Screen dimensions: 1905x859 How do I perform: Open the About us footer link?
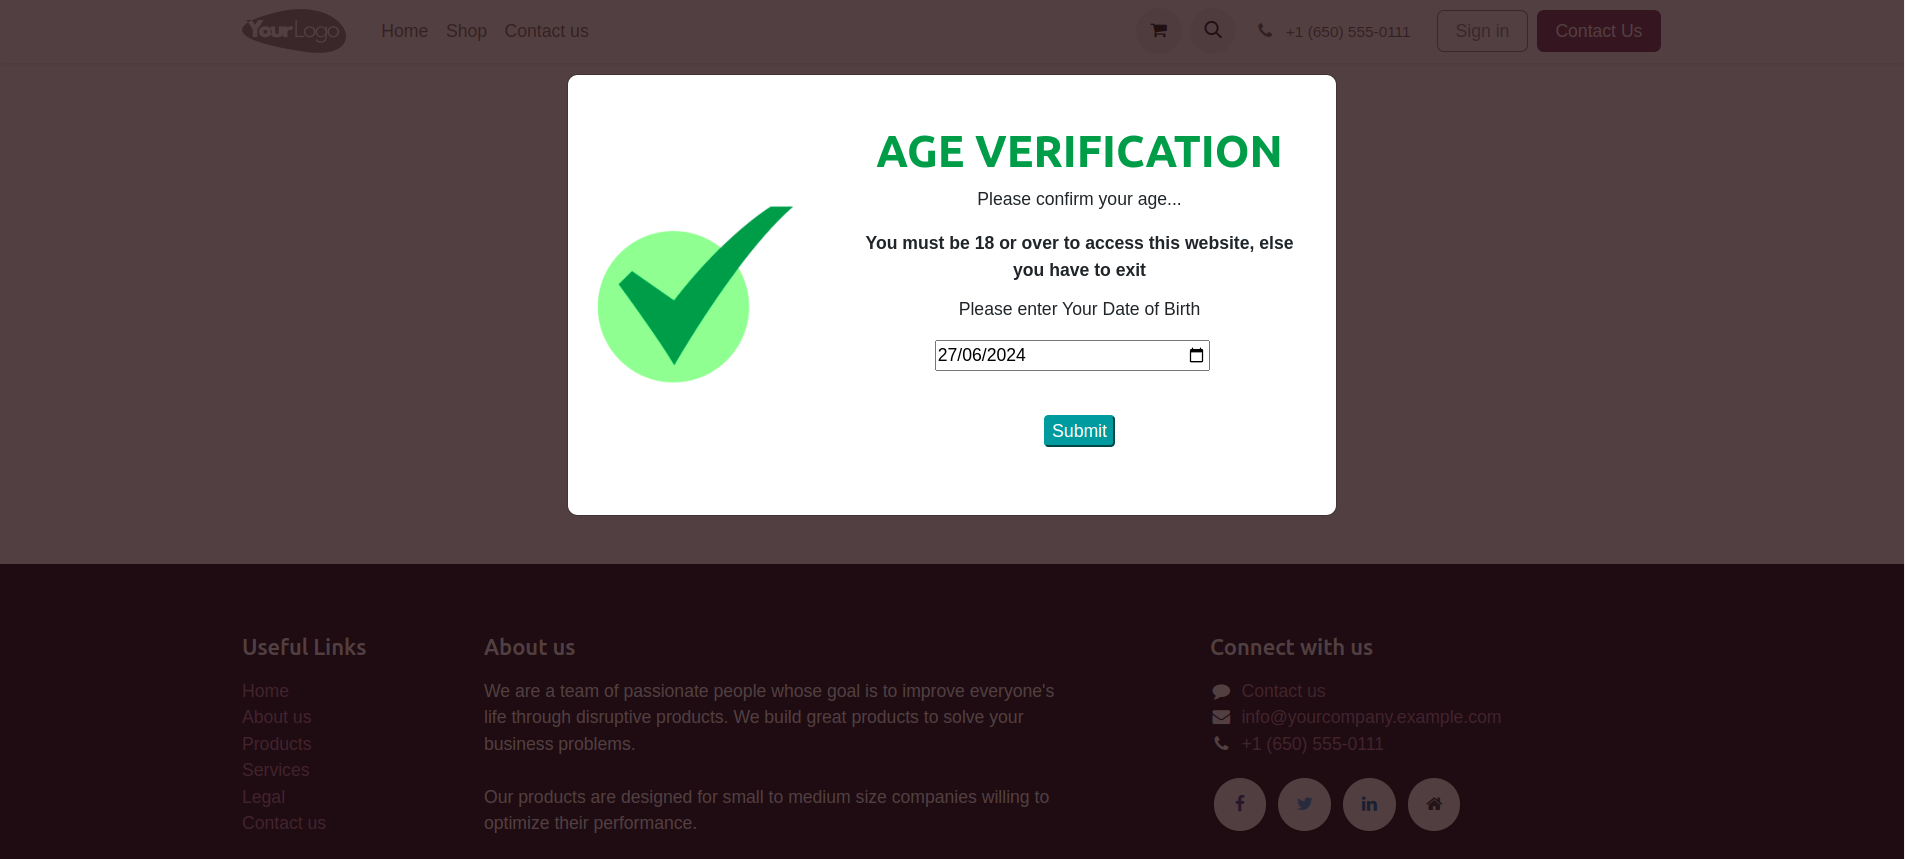276,717
